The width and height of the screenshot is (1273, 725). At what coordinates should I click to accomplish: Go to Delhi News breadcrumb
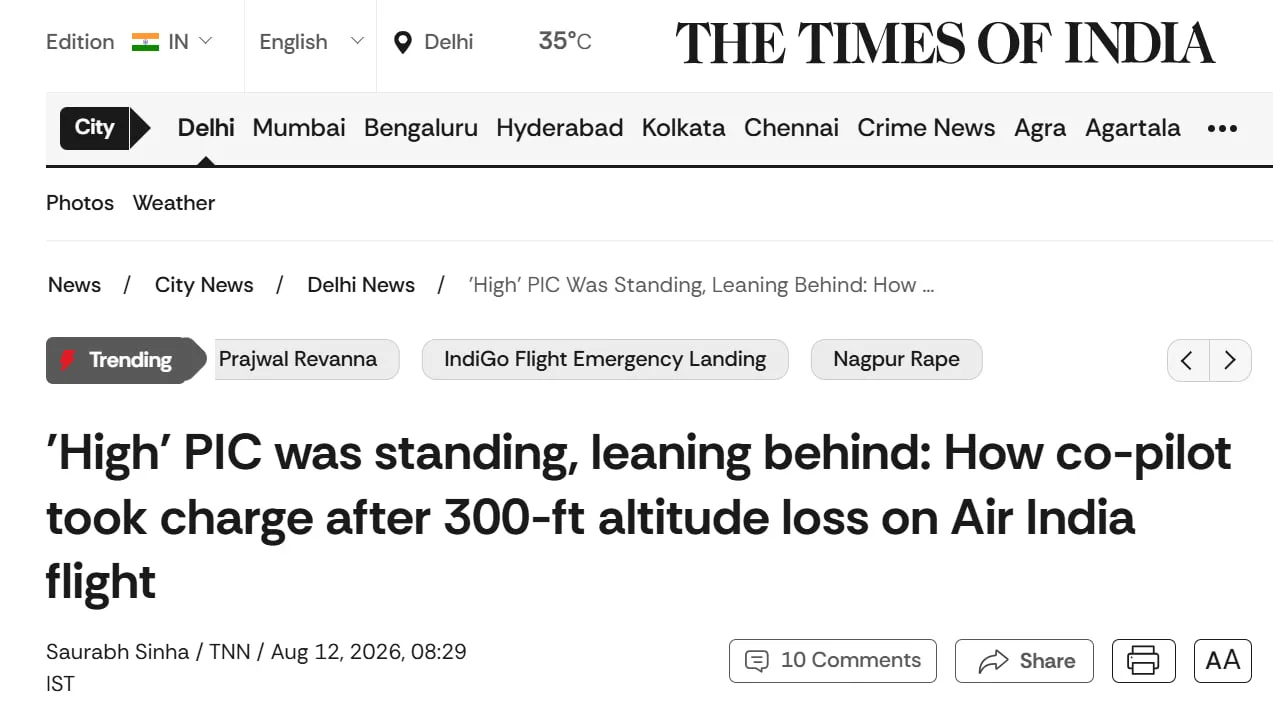point(361,285)
